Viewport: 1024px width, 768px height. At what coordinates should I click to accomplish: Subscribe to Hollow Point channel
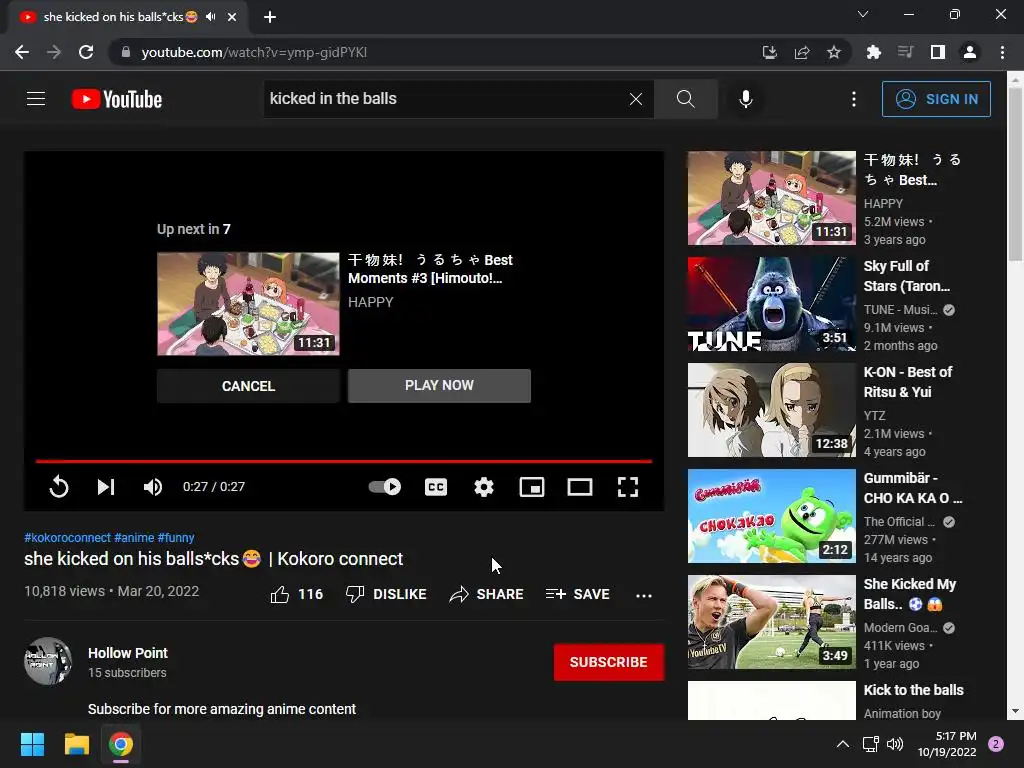pyautogui.click(x=609, y=662)
